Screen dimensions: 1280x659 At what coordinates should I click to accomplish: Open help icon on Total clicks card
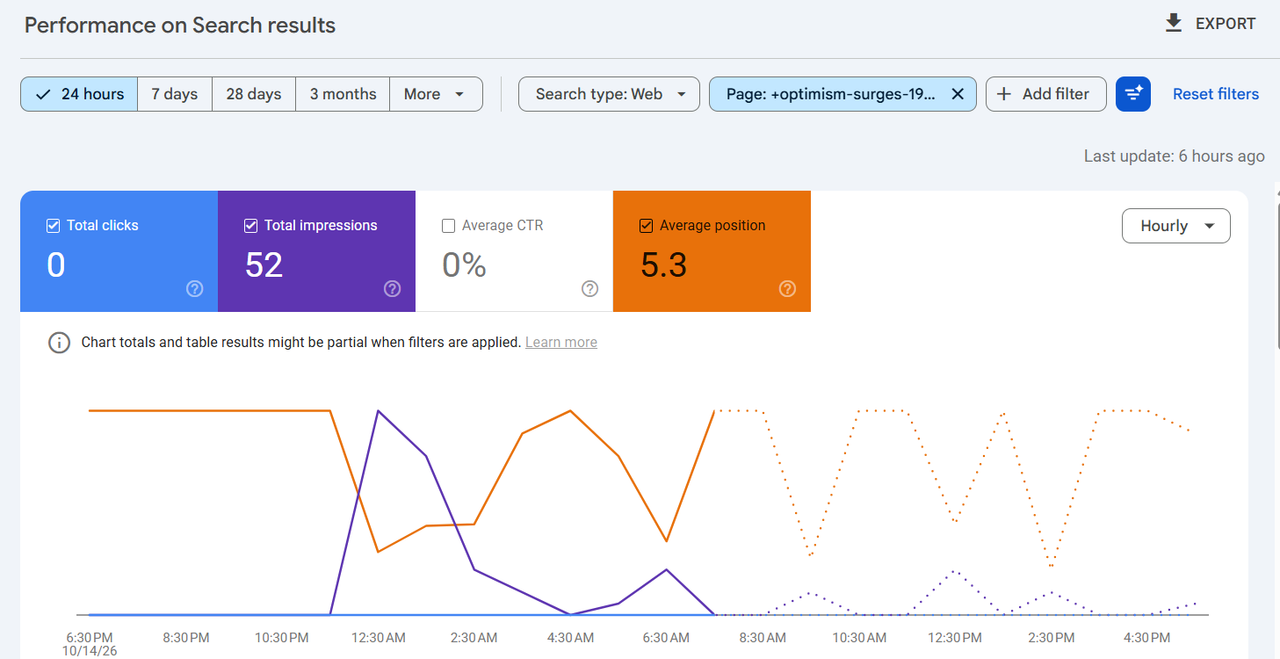[x=195, y=289]
